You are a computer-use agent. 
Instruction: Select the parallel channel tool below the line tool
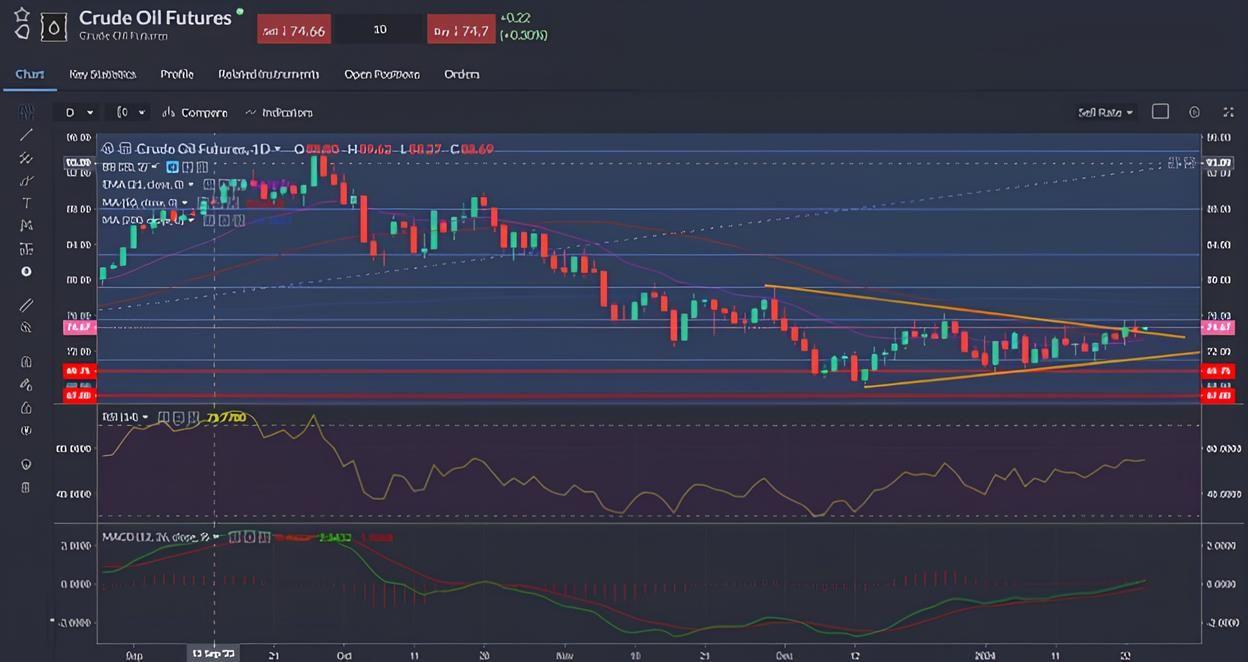click(x=26, y=158)
